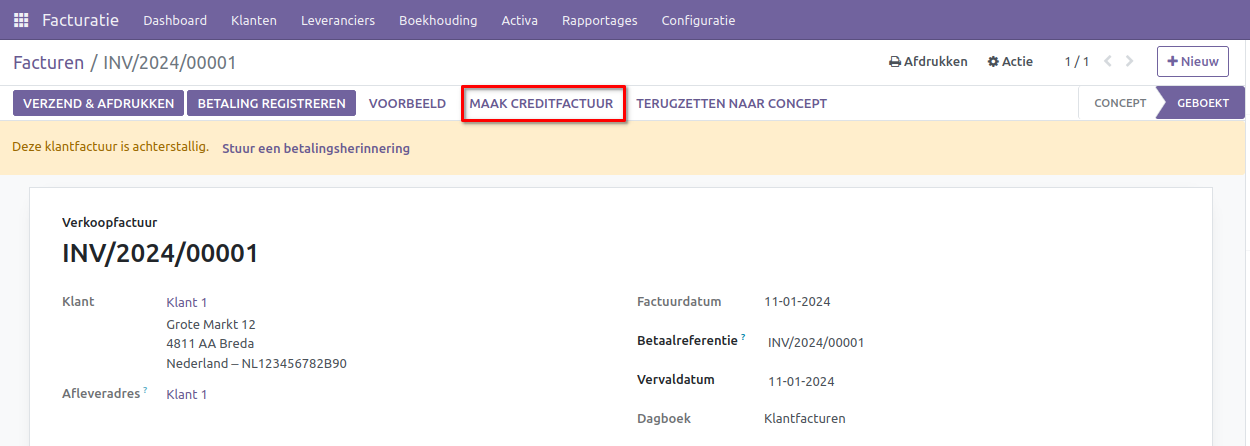Click Betaling registreren button
This screenshot has height=446, width=1250.
click(x=272, y=103)
